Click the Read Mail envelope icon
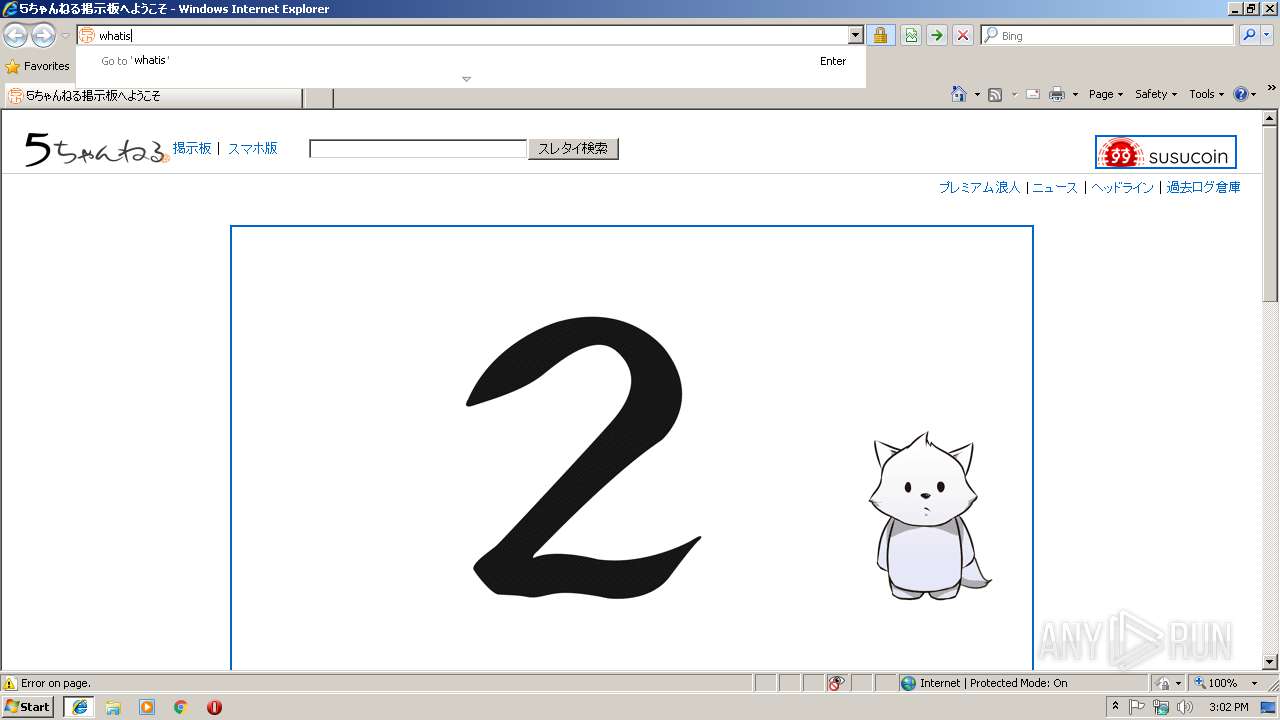 click(1033, 94)
